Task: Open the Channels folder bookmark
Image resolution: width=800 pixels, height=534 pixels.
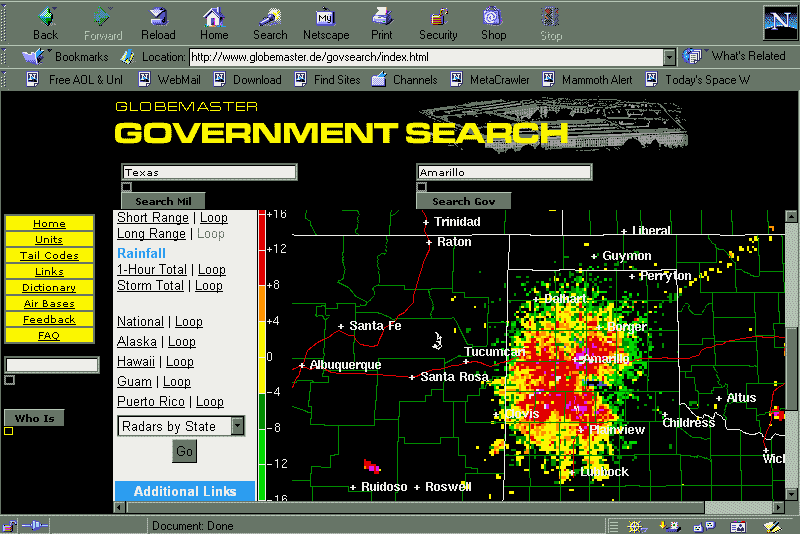Action: 404,80
